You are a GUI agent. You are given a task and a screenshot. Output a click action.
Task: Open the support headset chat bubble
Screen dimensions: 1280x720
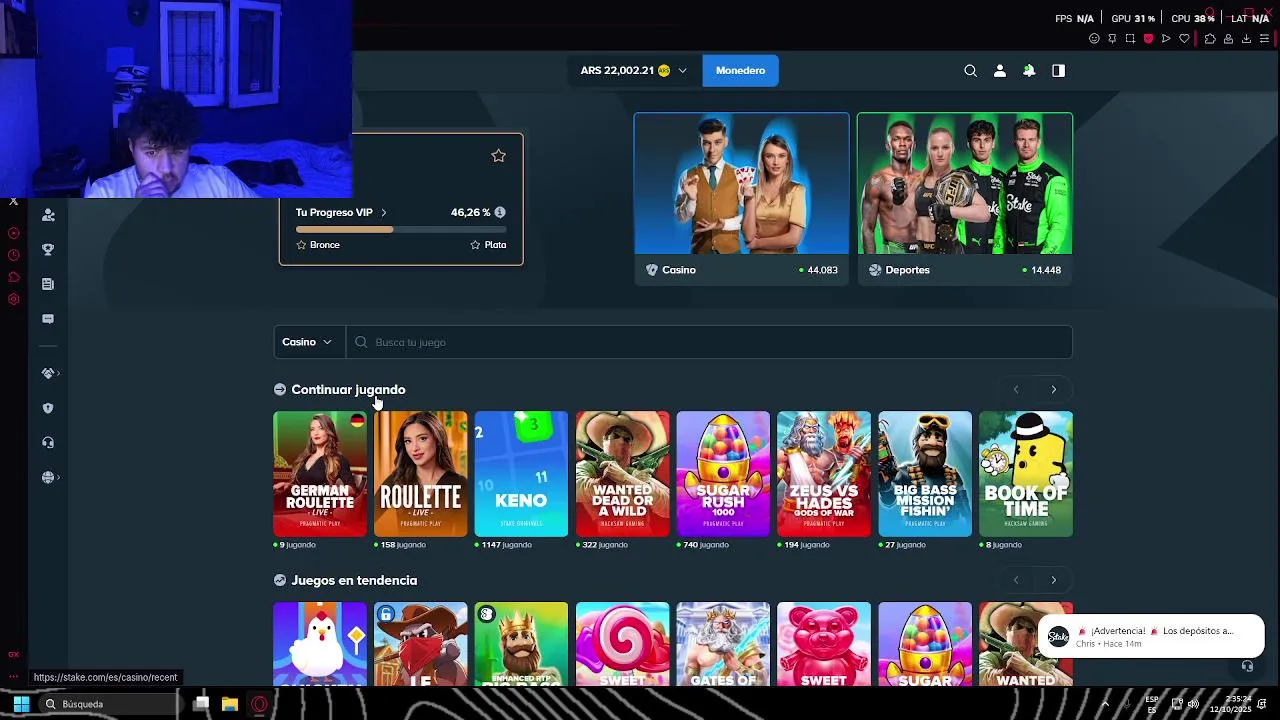(1247, 666)
